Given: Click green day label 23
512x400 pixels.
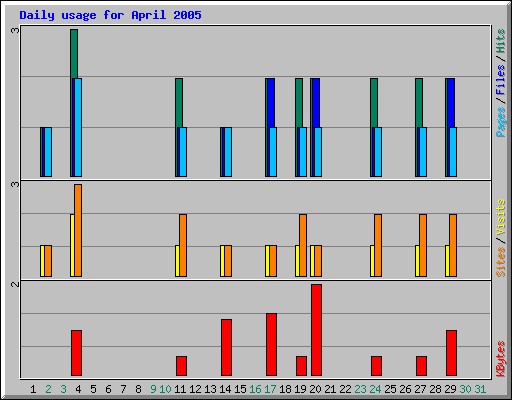Looking at the screenshot, I should (x=360, y=389).
